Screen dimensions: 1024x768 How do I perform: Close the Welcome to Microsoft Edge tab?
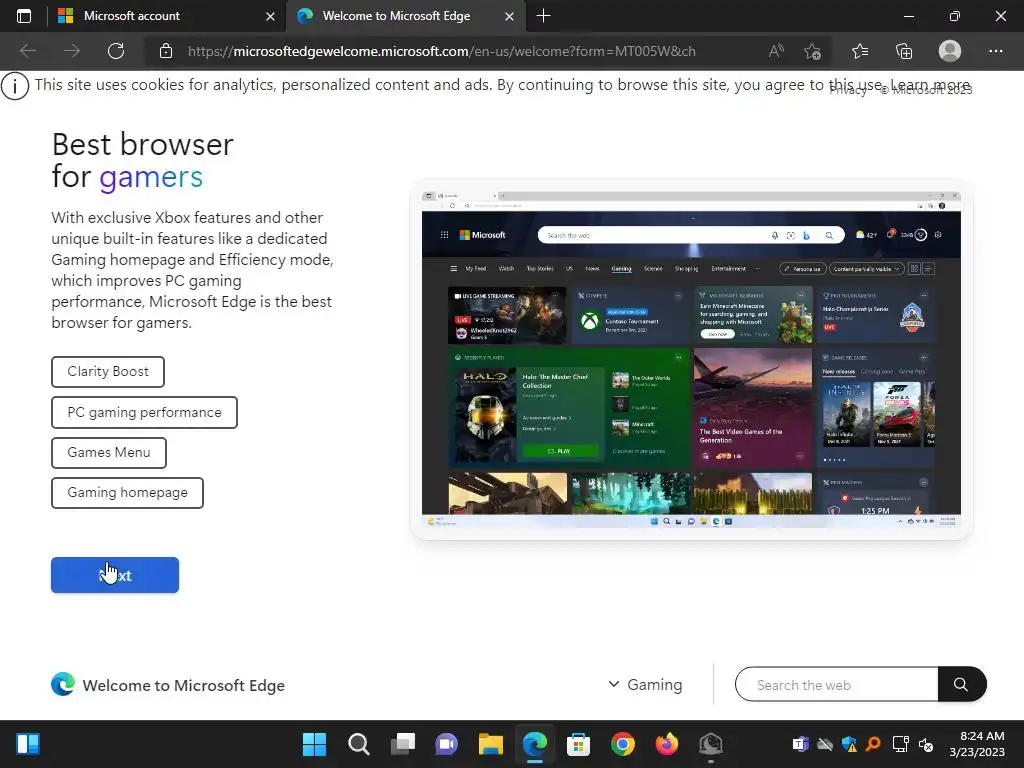tap(509, 16)
